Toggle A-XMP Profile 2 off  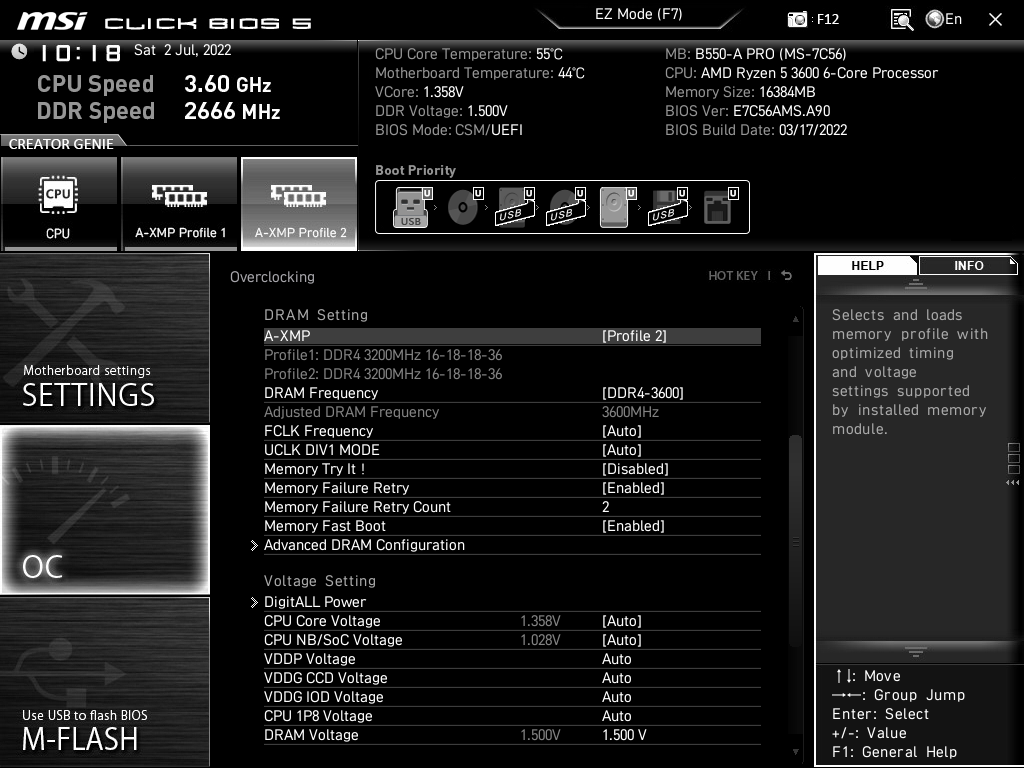(300, 203)
